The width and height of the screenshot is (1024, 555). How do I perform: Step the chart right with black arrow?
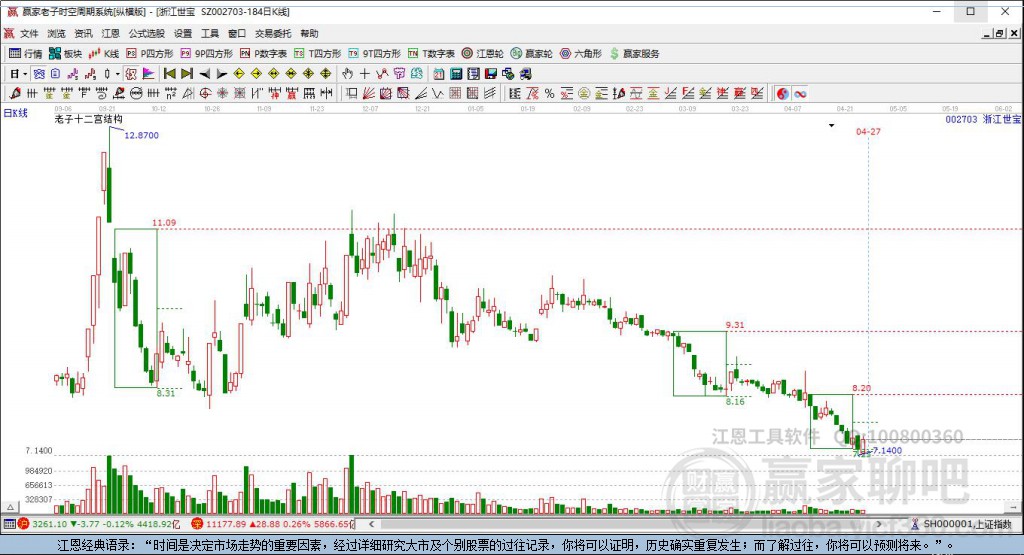[x=221, y=74]
